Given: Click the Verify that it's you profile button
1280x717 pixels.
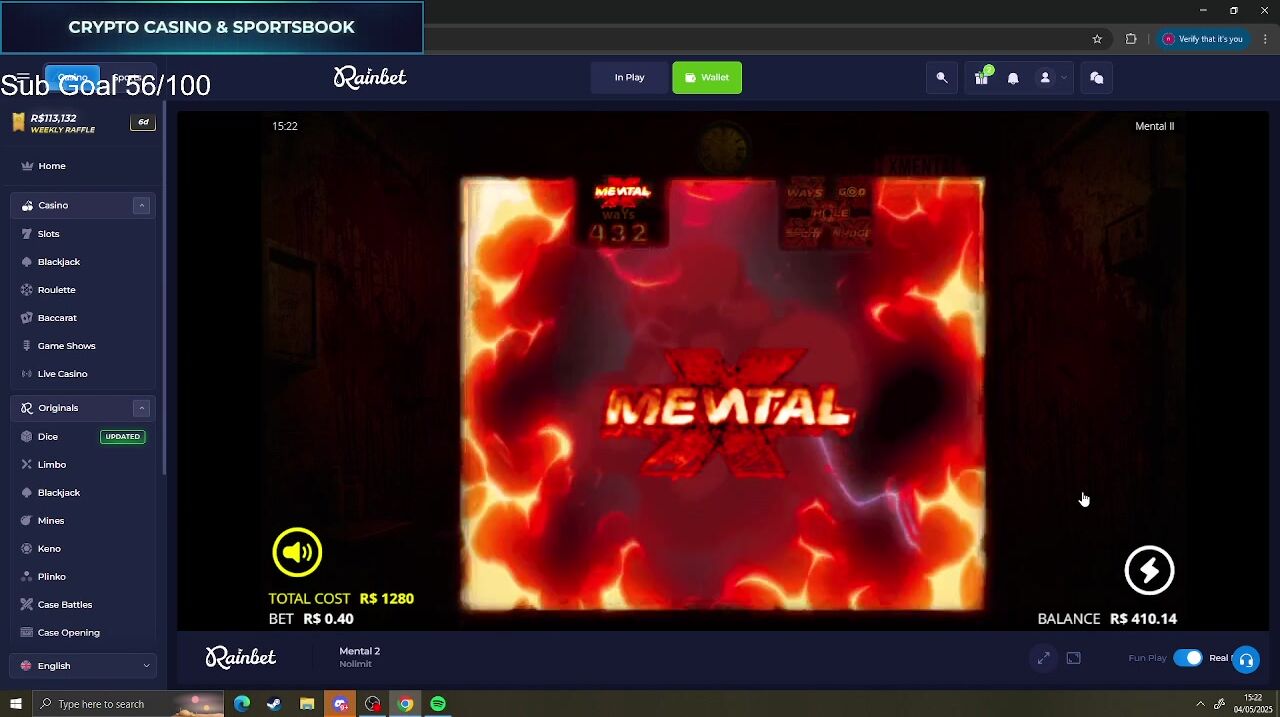Looking at the screenshot, I should 1203,39.
